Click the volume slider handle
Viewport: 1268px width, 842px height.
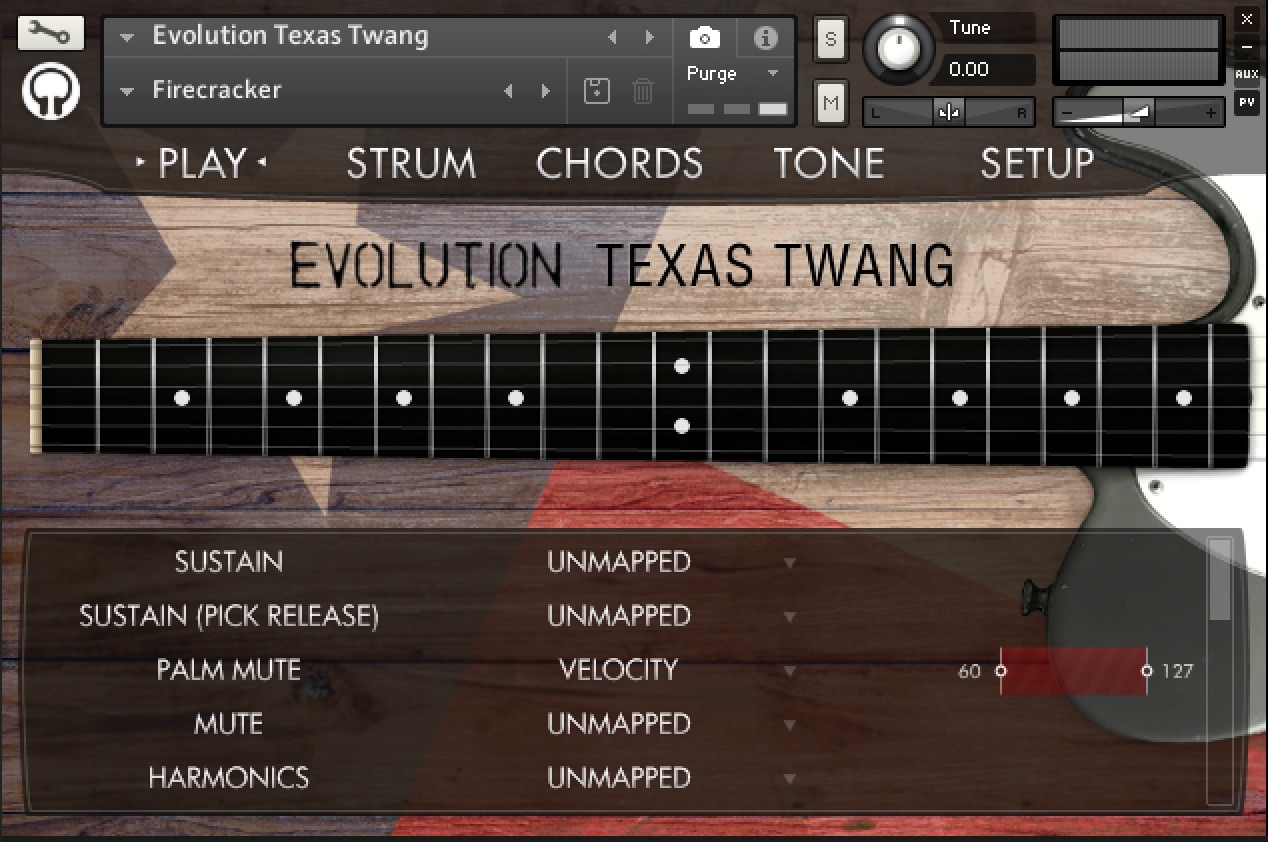[1137, 113]
